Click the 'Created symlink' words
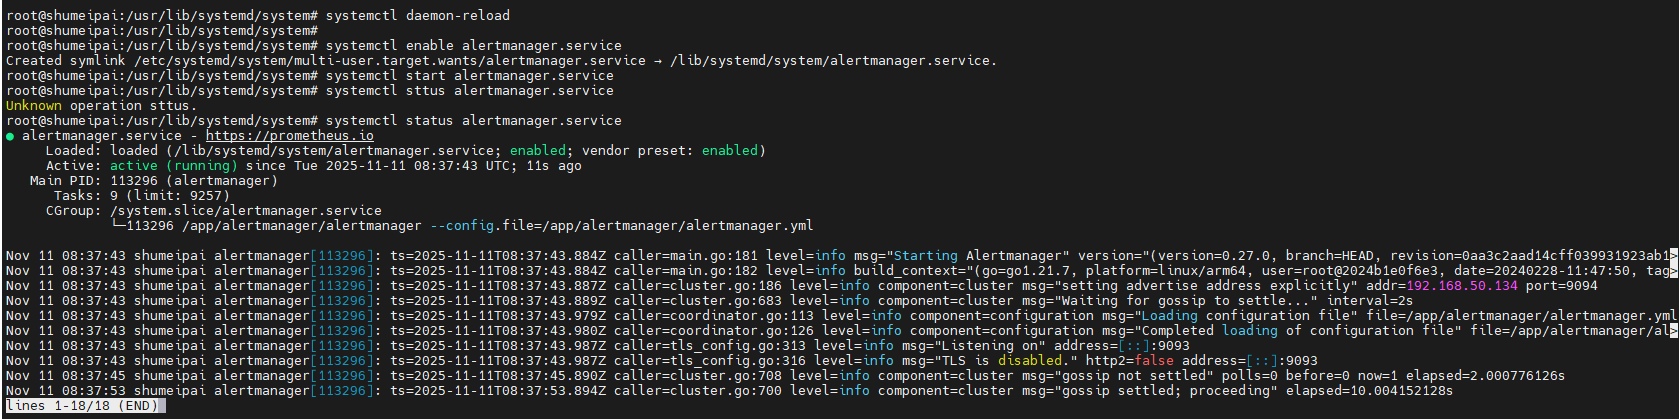Screen dimensions: 1679x419 point(66,61)
